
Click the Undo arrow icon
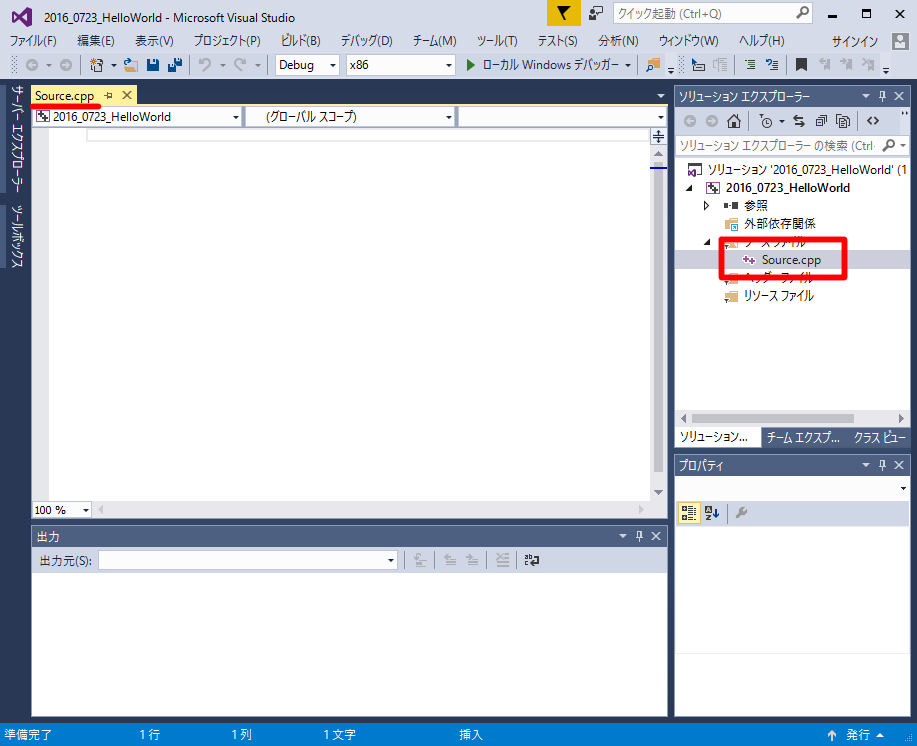click(205, 65)
